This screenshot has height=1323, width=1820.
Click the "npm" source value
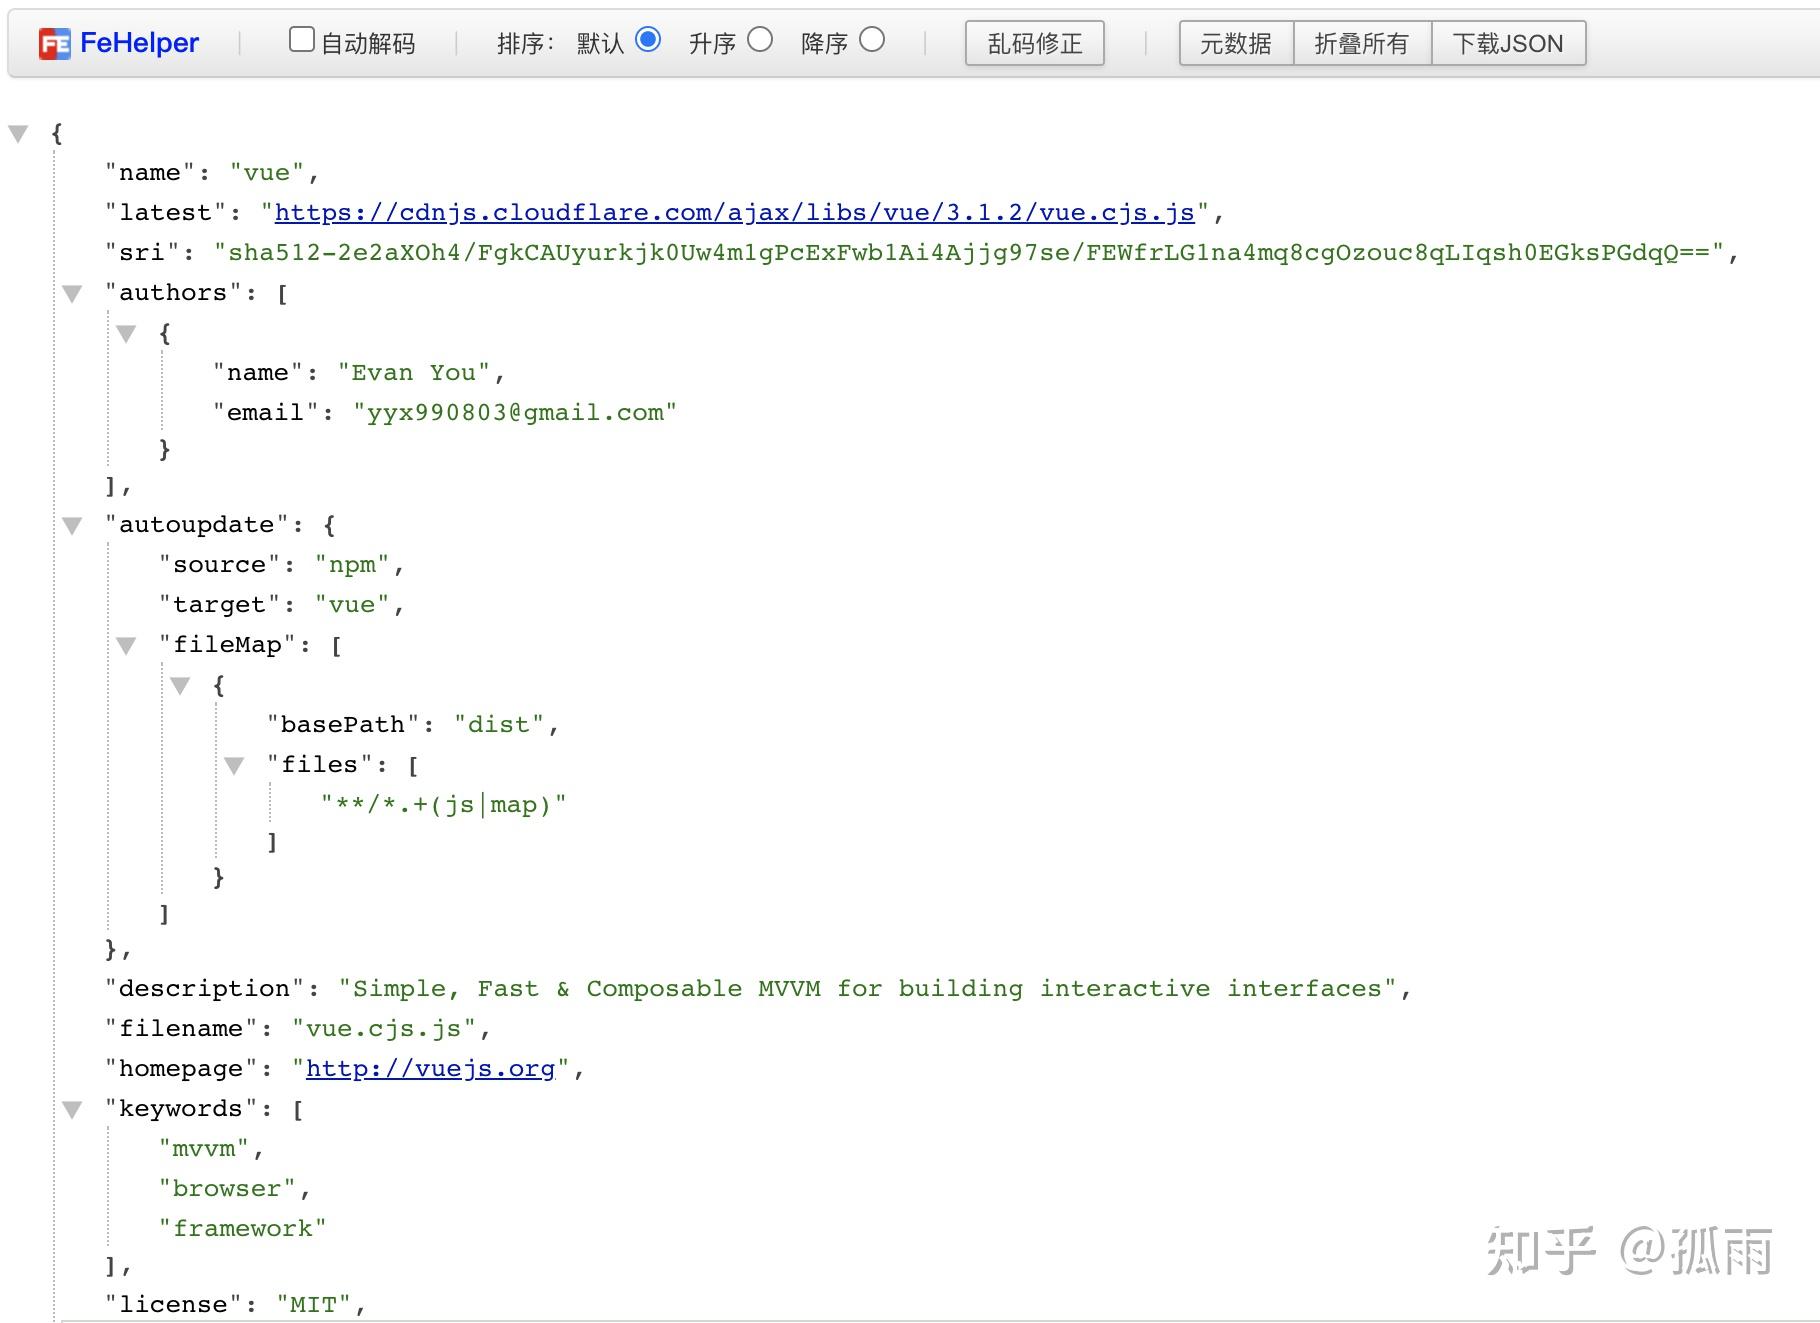click(352, 565)
